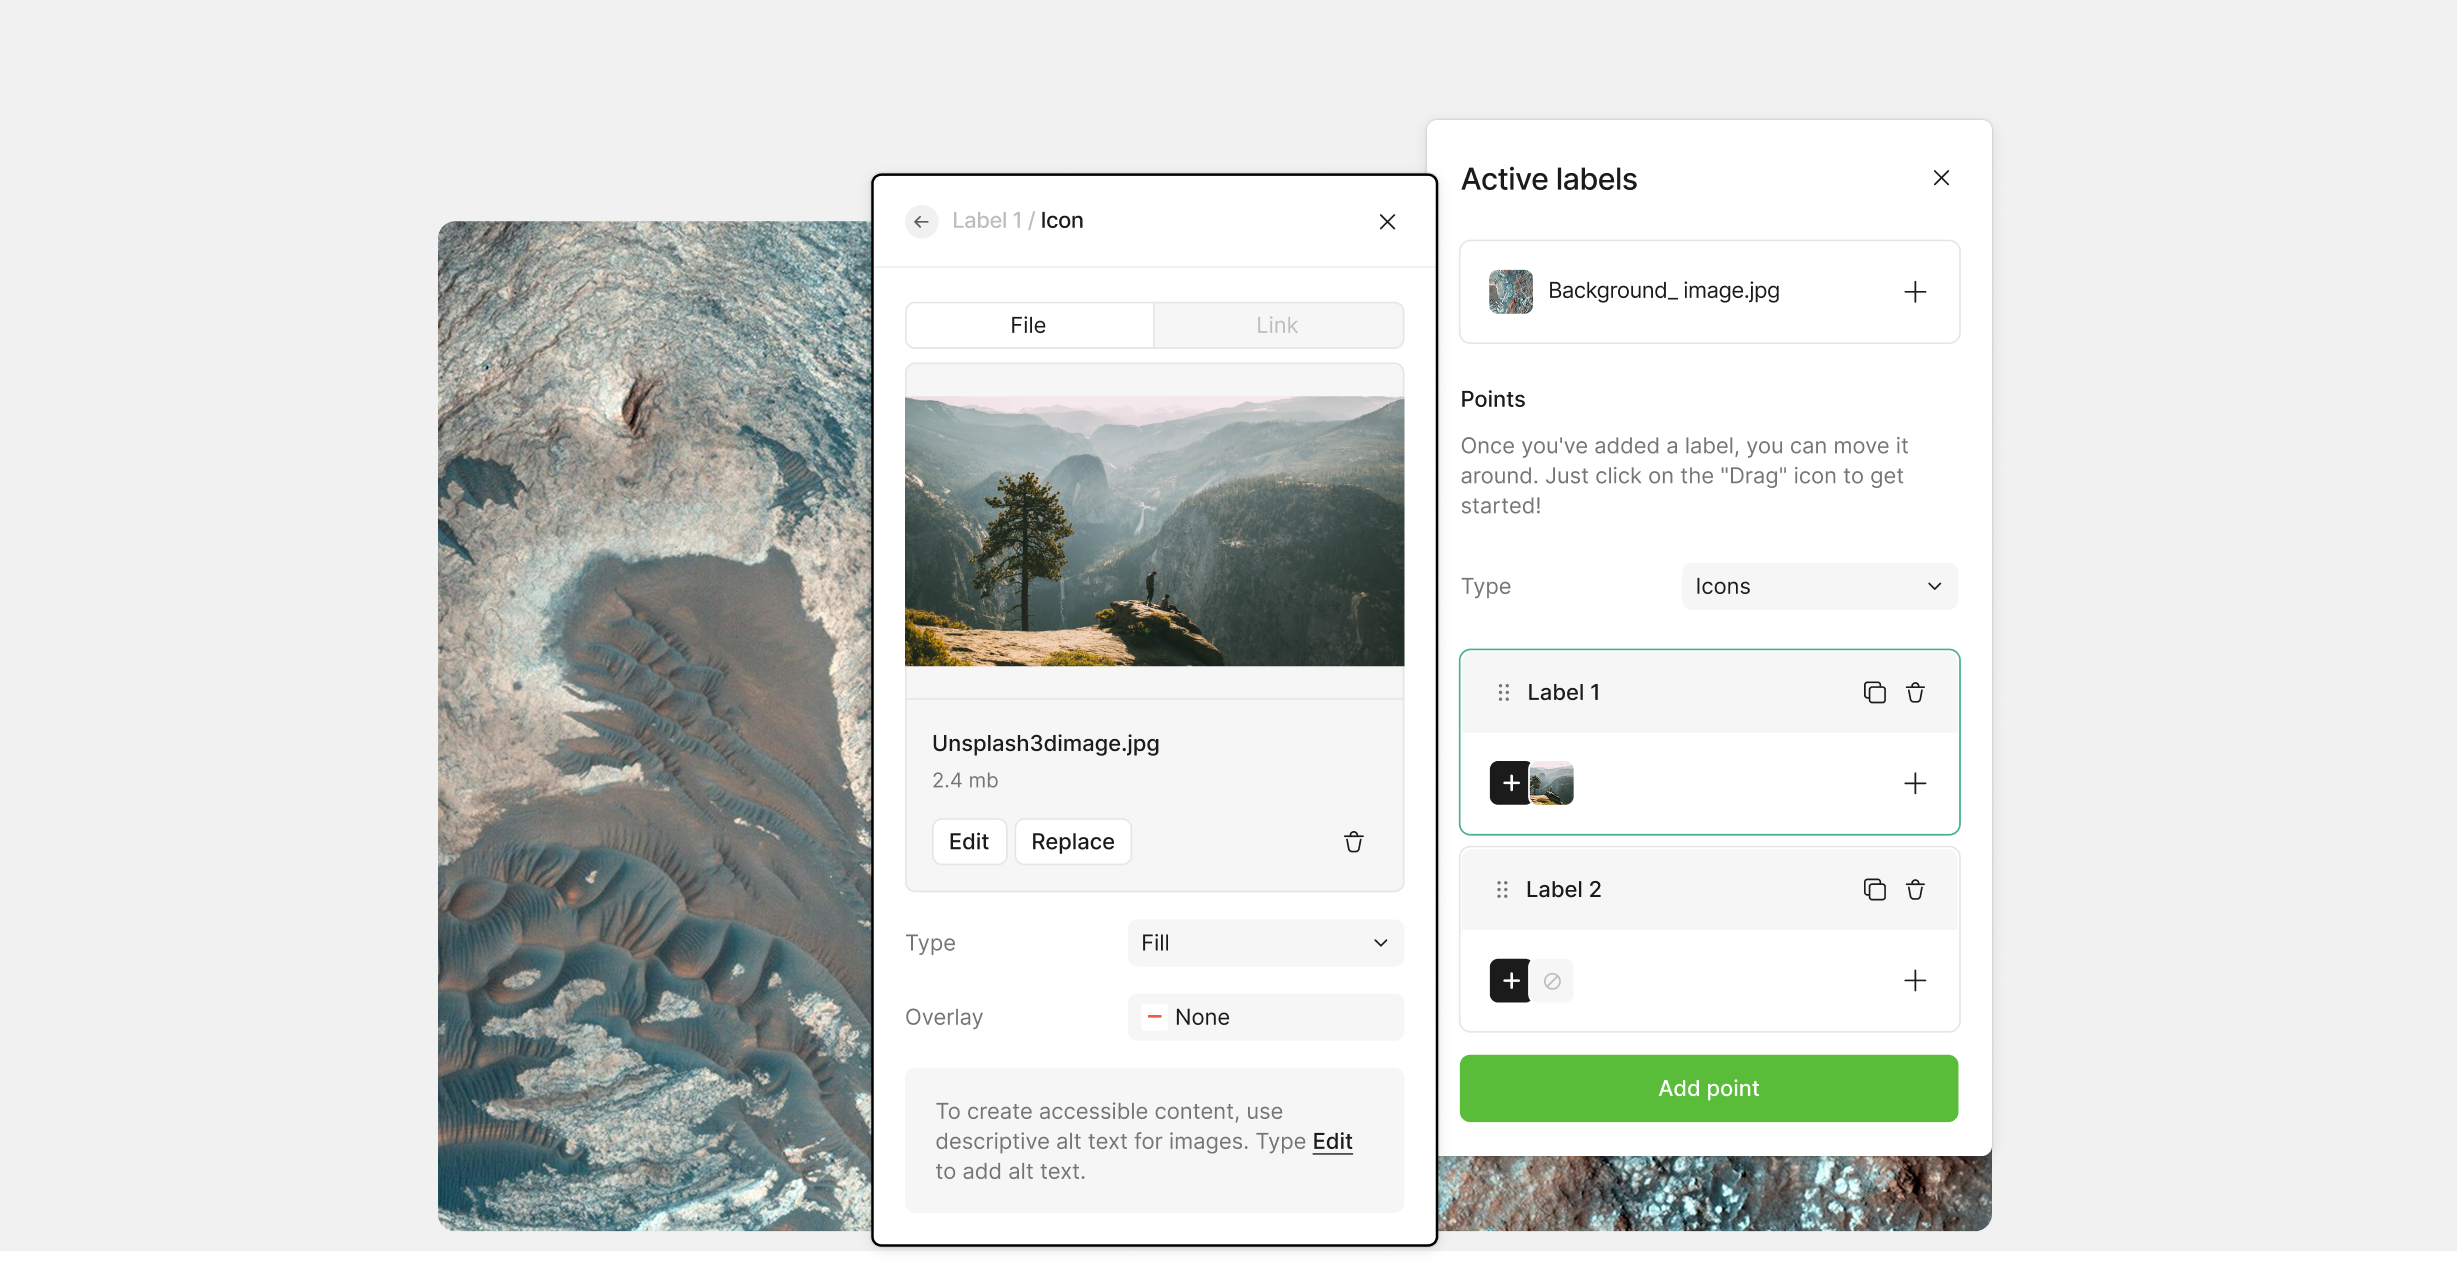Viewport: 2457px width, 1267px height.
Task: Duplicate Label 2
Action: 1874,889
